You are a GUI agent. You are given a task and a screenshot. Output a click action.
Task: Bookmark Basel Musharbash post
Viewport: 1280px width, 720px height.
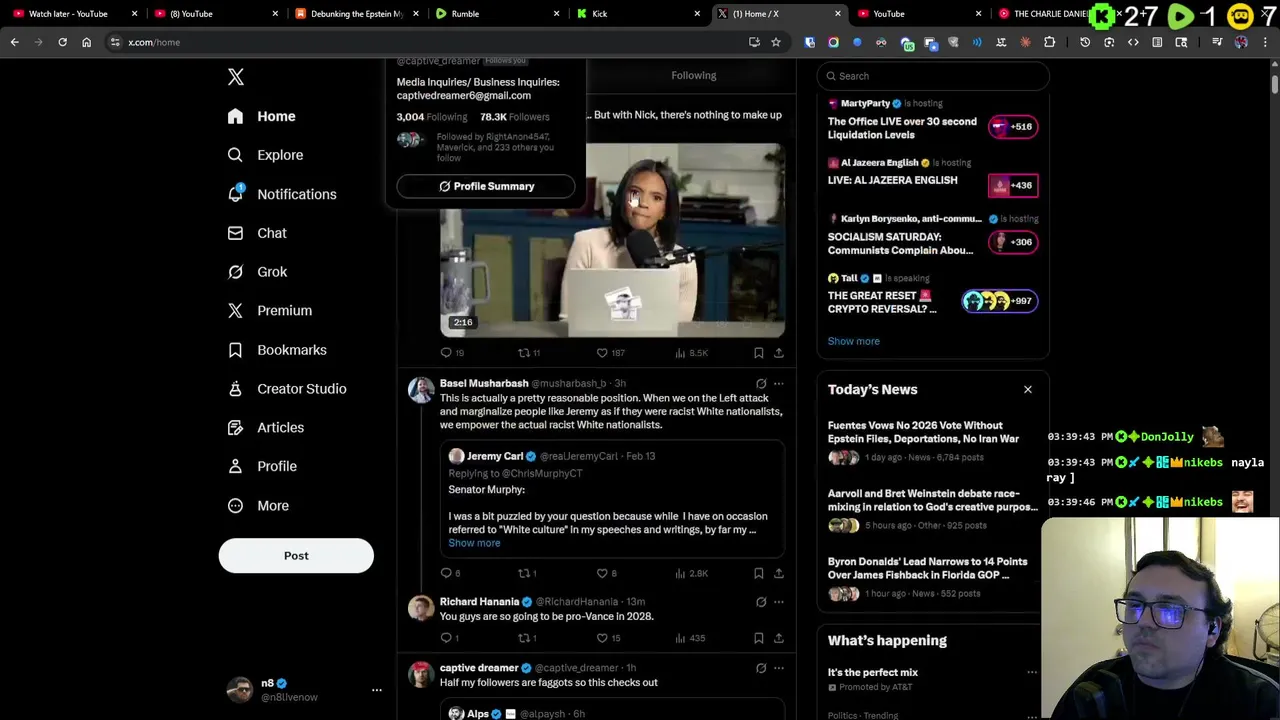tap(759, 573)
